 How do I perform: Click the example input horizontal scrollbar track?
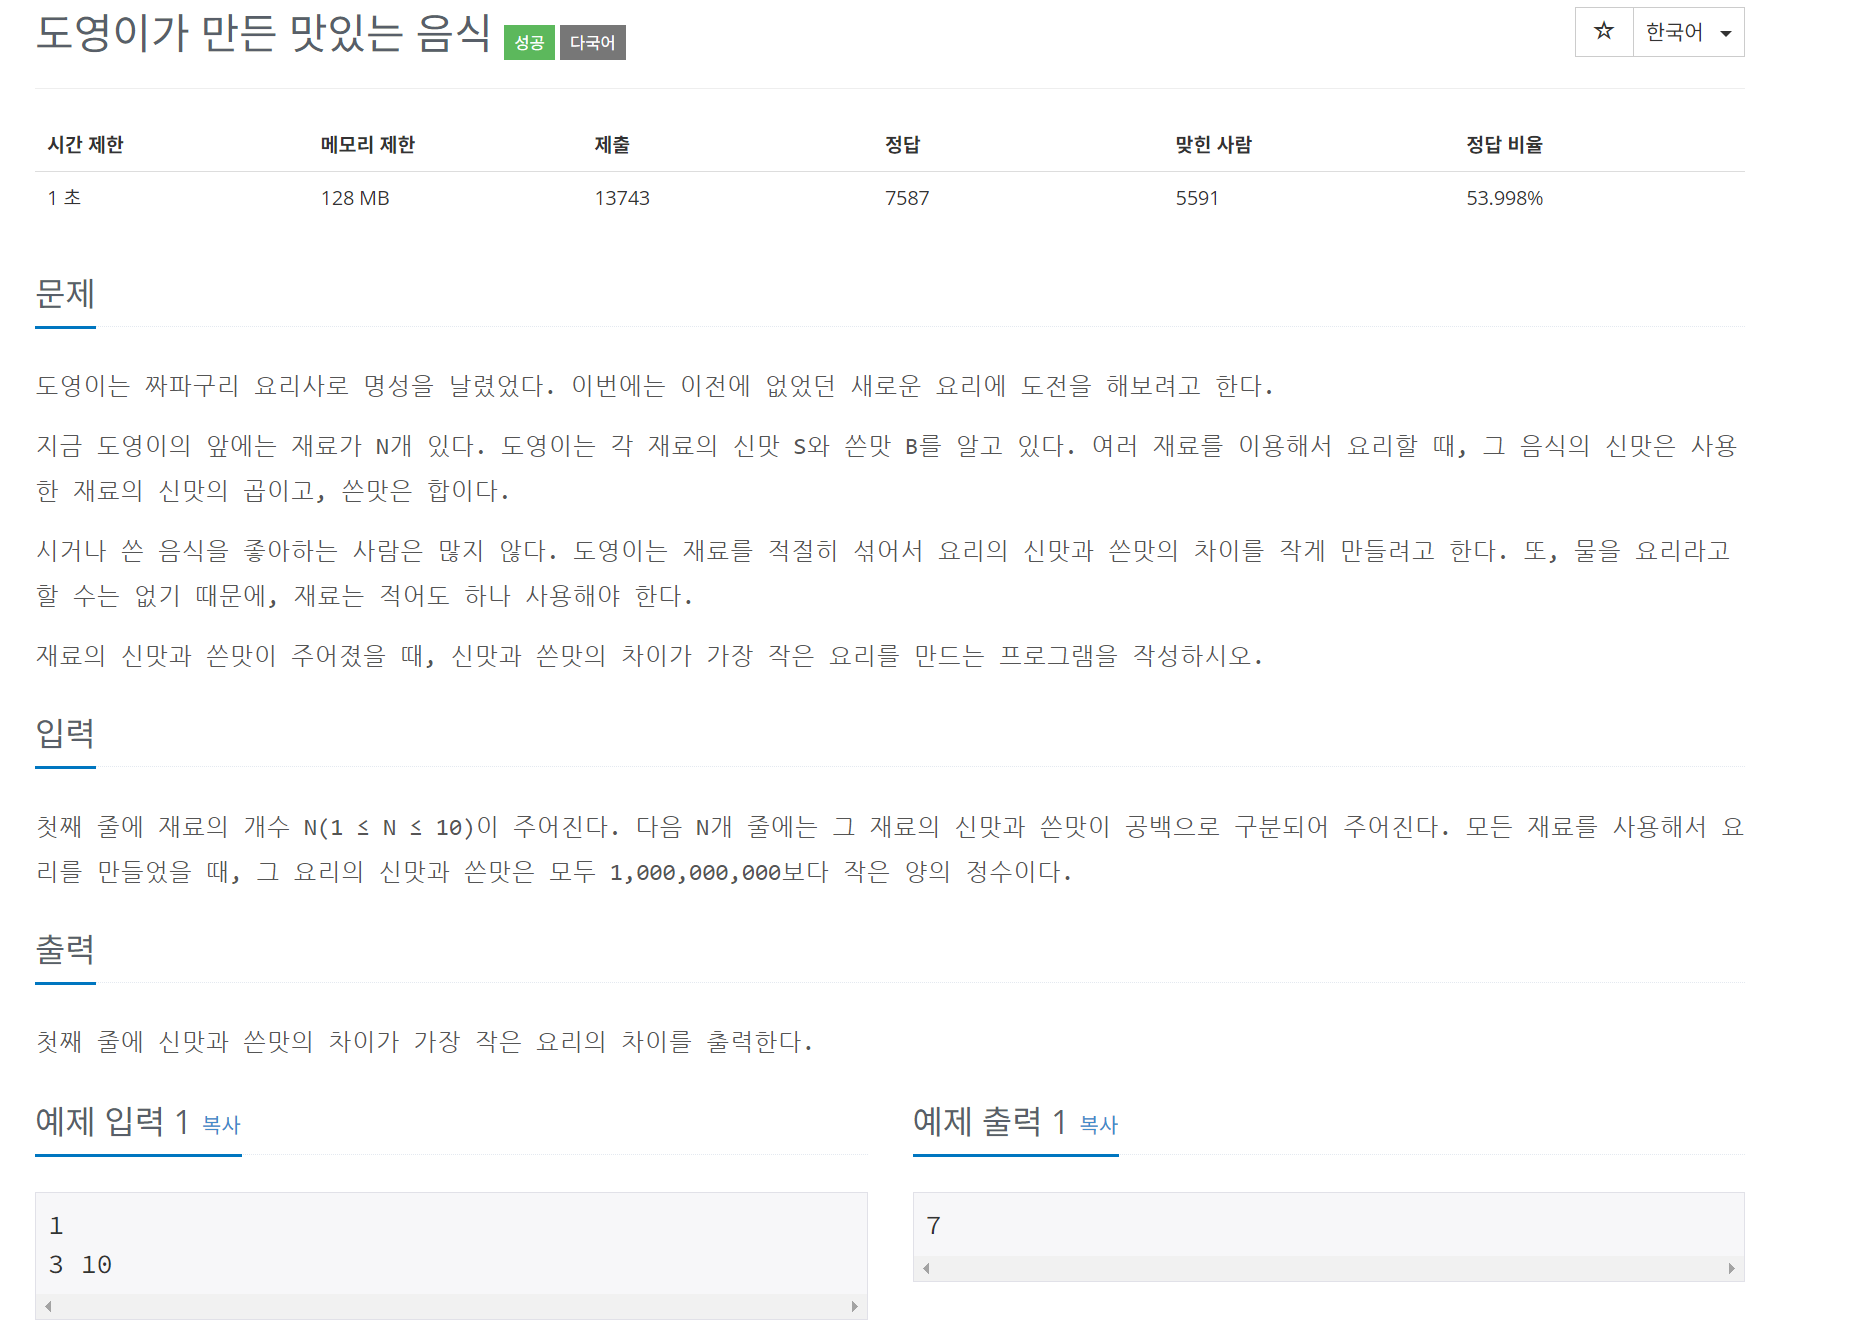coord(451,1306)
